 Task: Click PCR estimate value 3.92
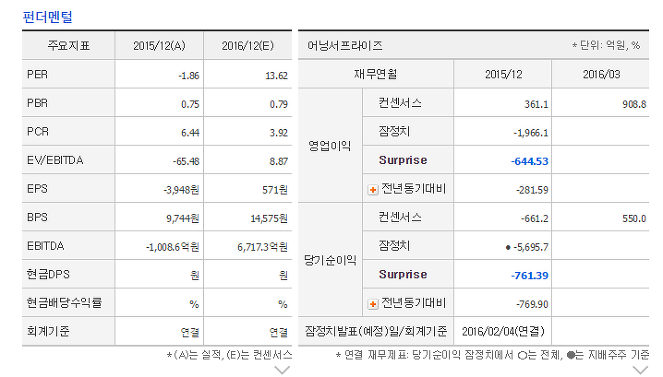(x=279, y=133)
